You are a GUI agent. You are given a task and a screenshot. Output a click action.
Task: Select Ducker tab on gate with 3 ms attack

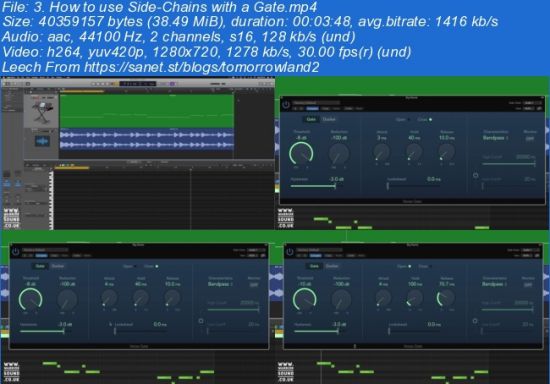pos(329,119)
